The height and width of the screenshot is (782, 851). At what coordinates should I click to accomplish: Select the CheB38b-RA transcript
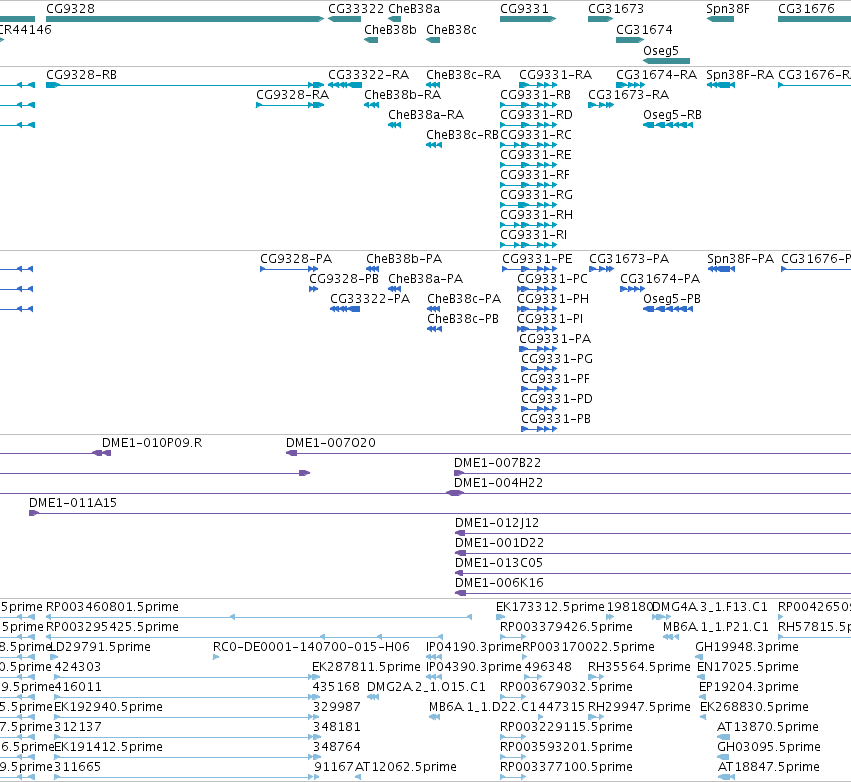(x=403, y=95)
